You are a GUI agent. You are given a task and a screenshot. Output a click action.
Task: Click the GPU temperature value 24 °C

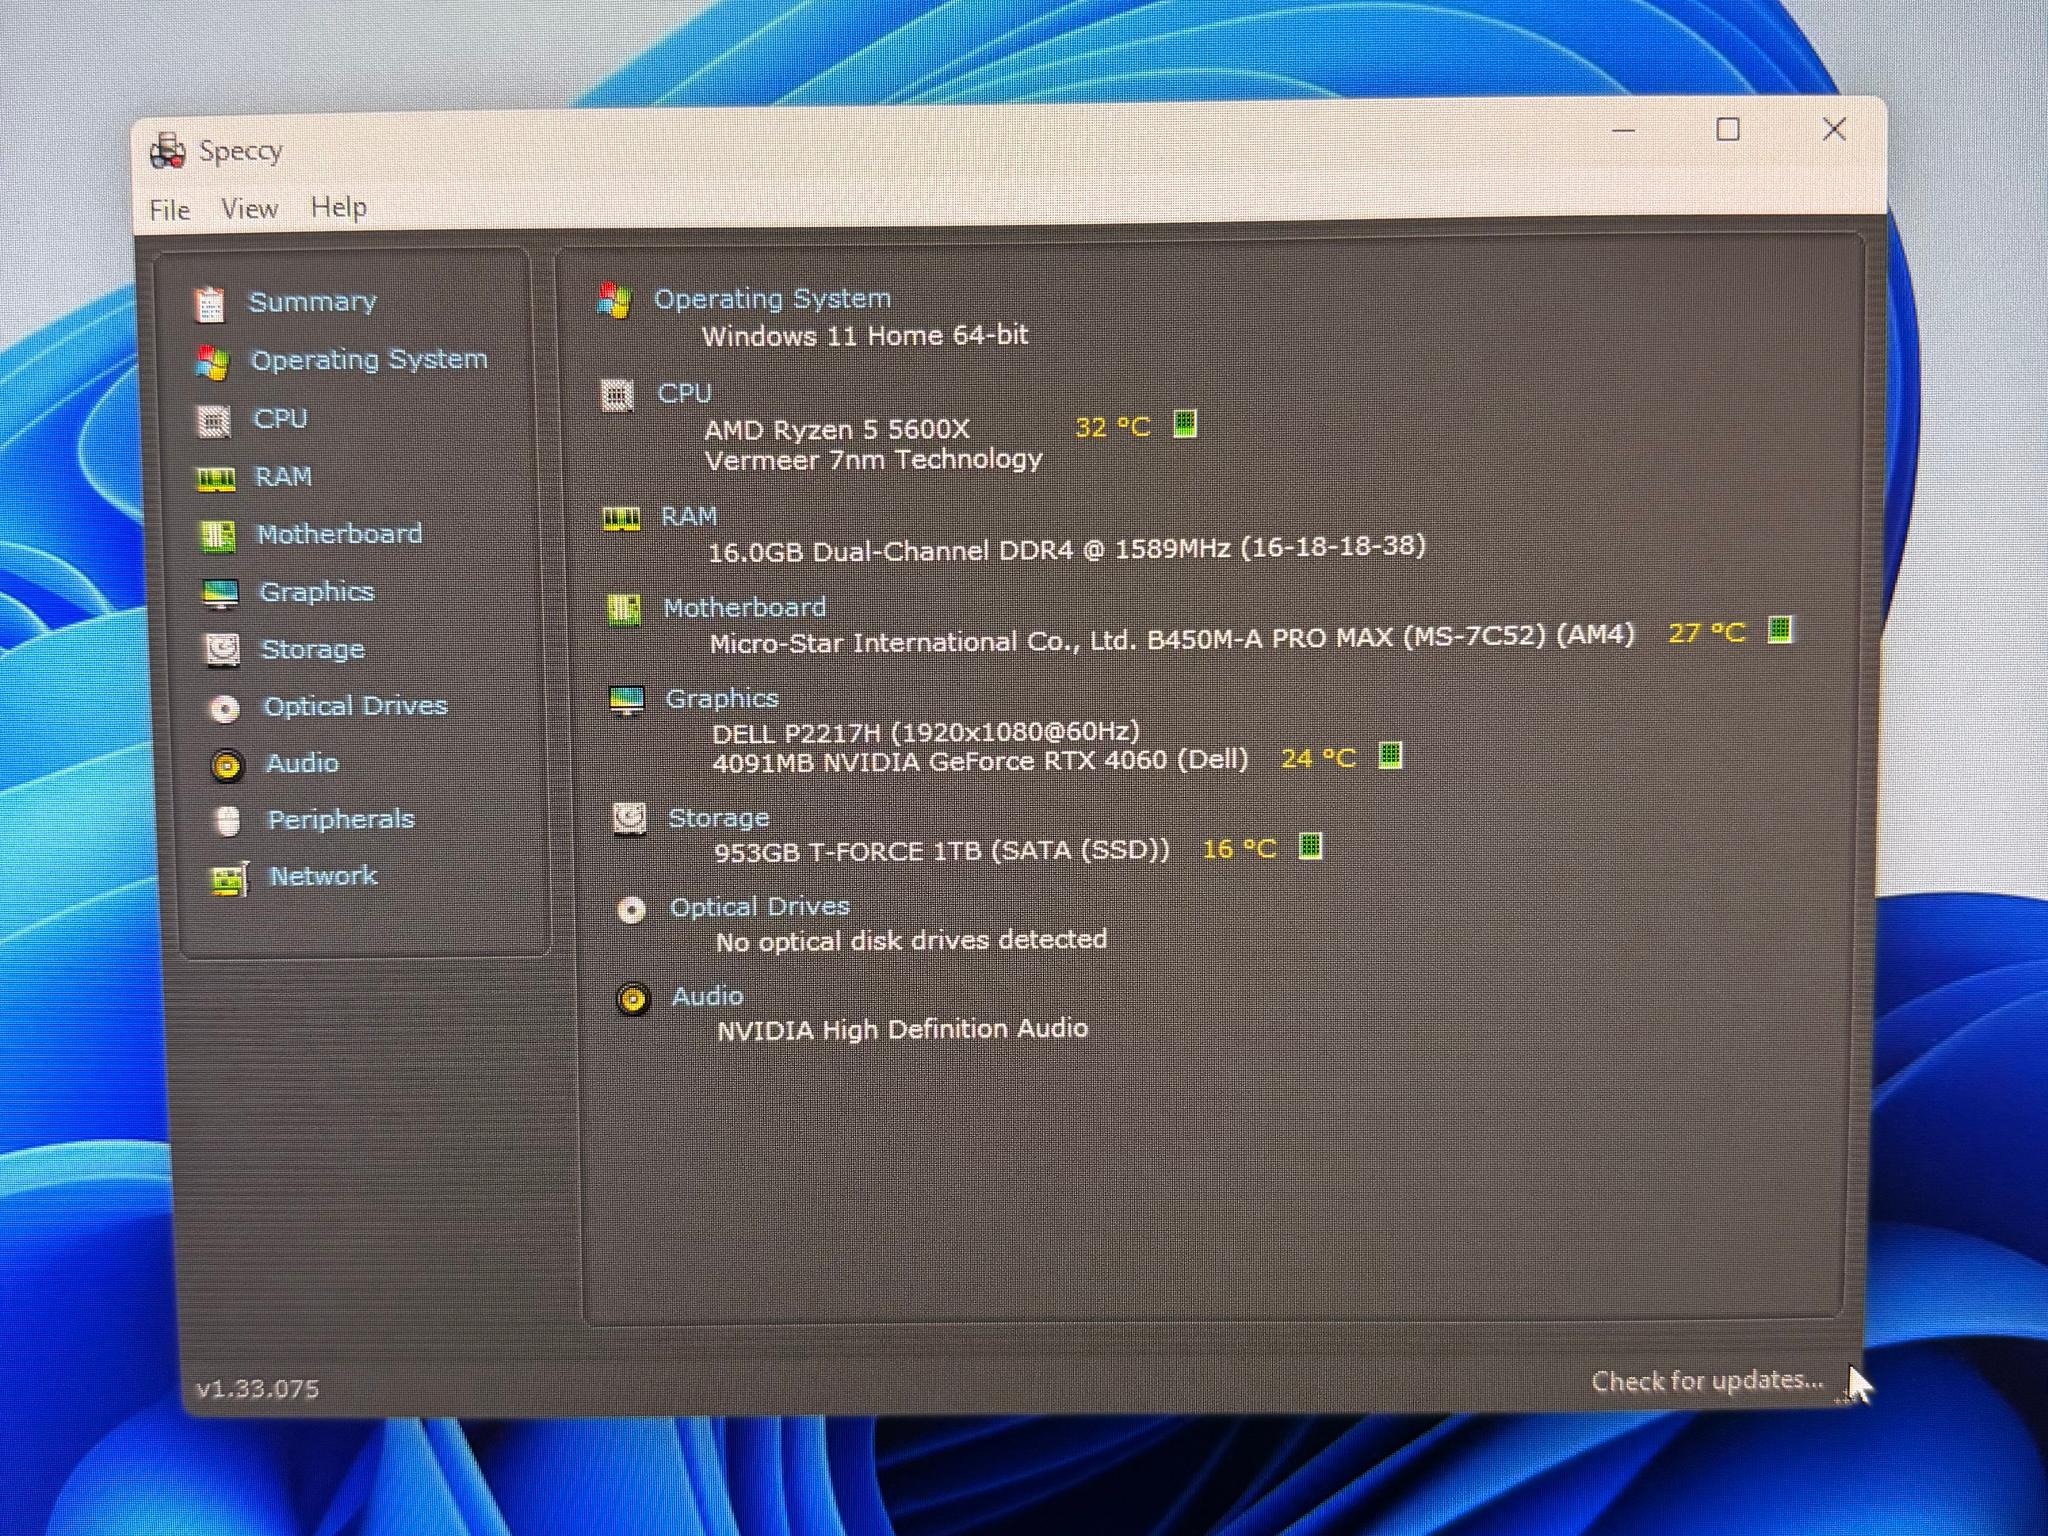point(1319,759)
